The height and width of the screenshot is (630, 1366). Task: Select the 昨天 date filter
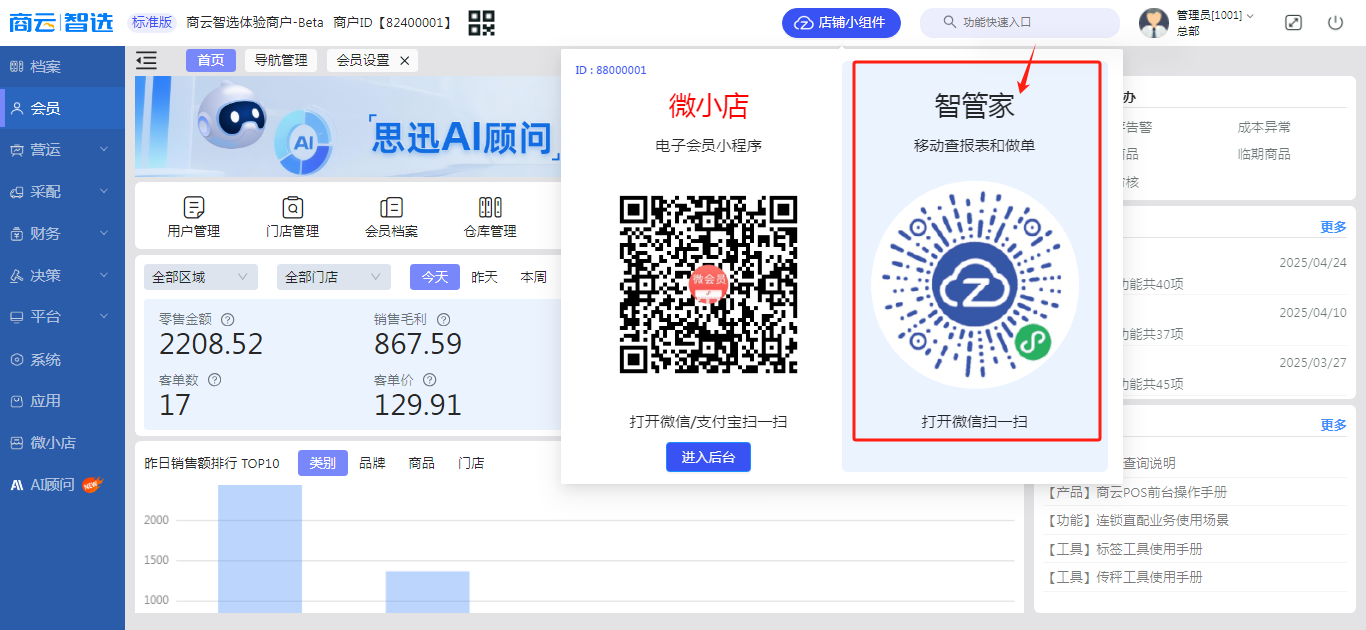pos(485,277)
